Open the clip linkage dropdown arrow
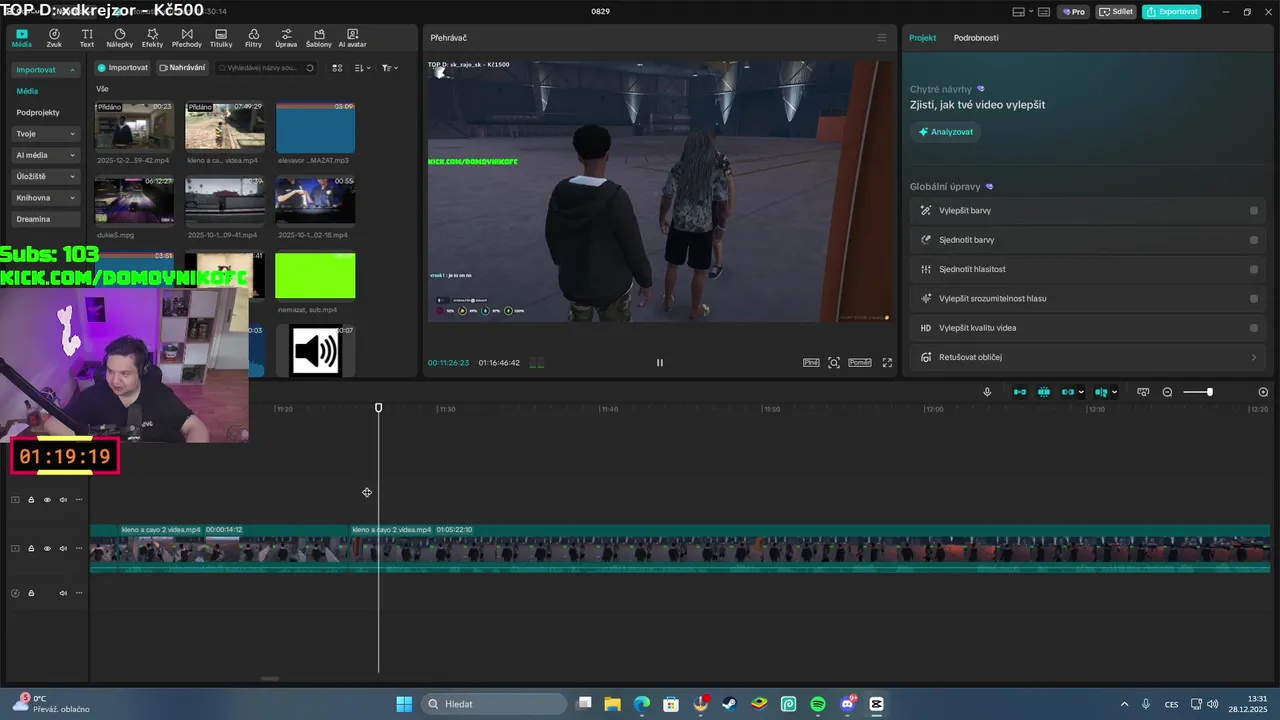Image resolution: width=1280 pixels, height=720 pixels. pyautogui.click(x=1081, y=392)
